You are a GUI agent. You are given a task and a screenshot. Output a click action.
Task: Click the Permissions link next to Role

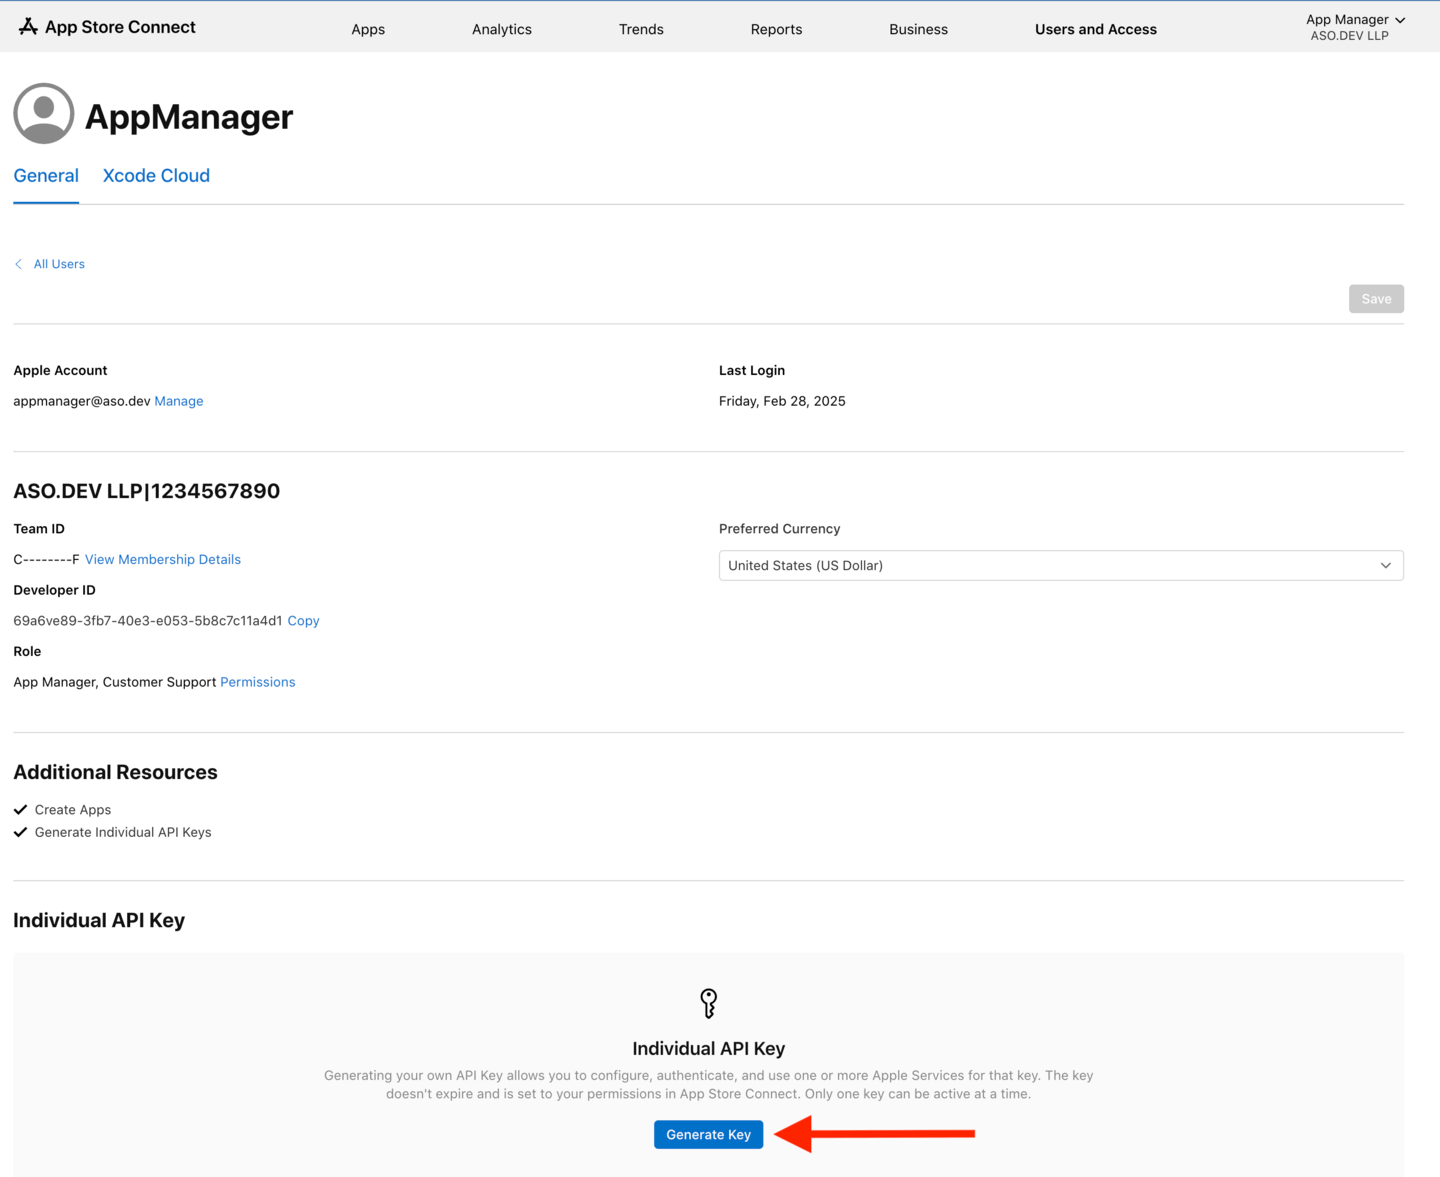point(257,682)
